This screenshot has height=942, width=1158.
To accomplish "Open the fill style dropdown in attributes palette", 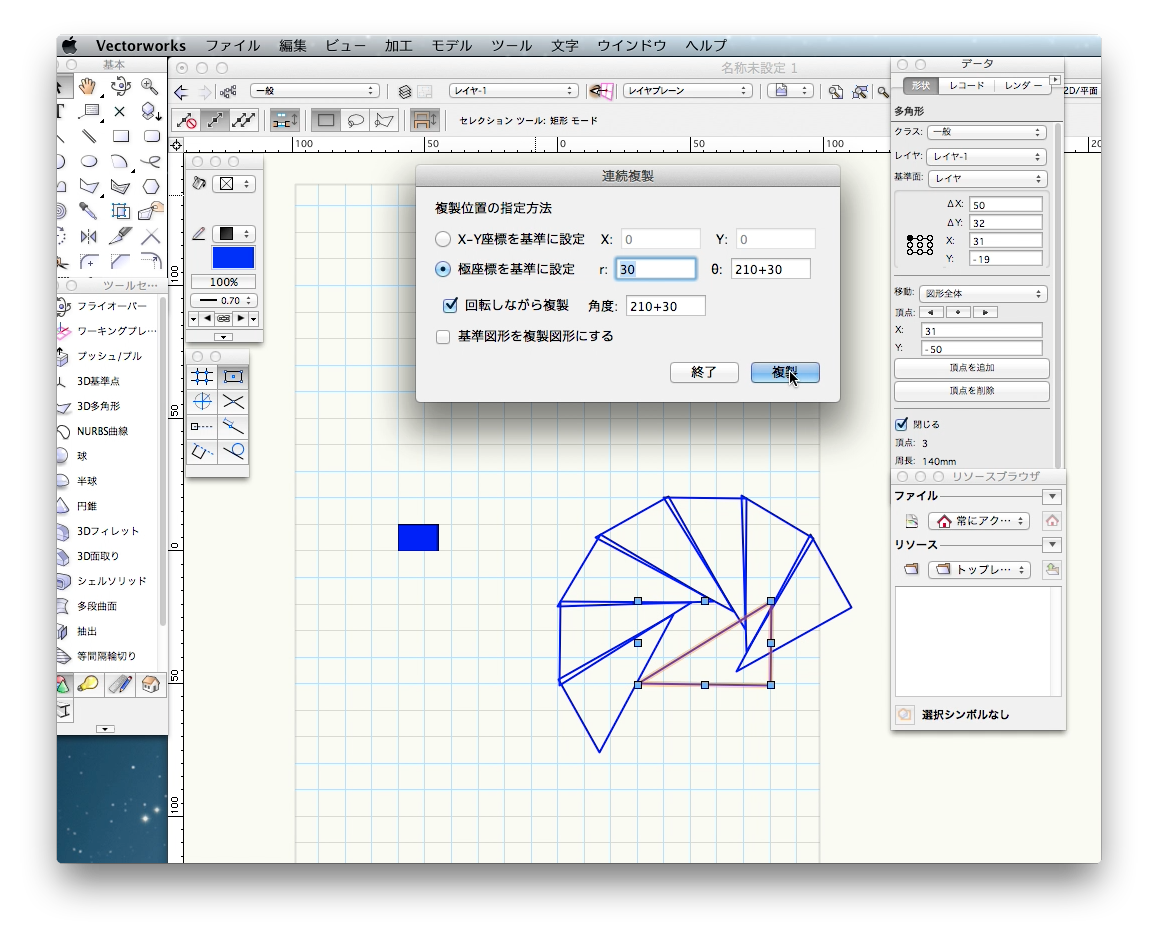I will [x=234, y=184].
